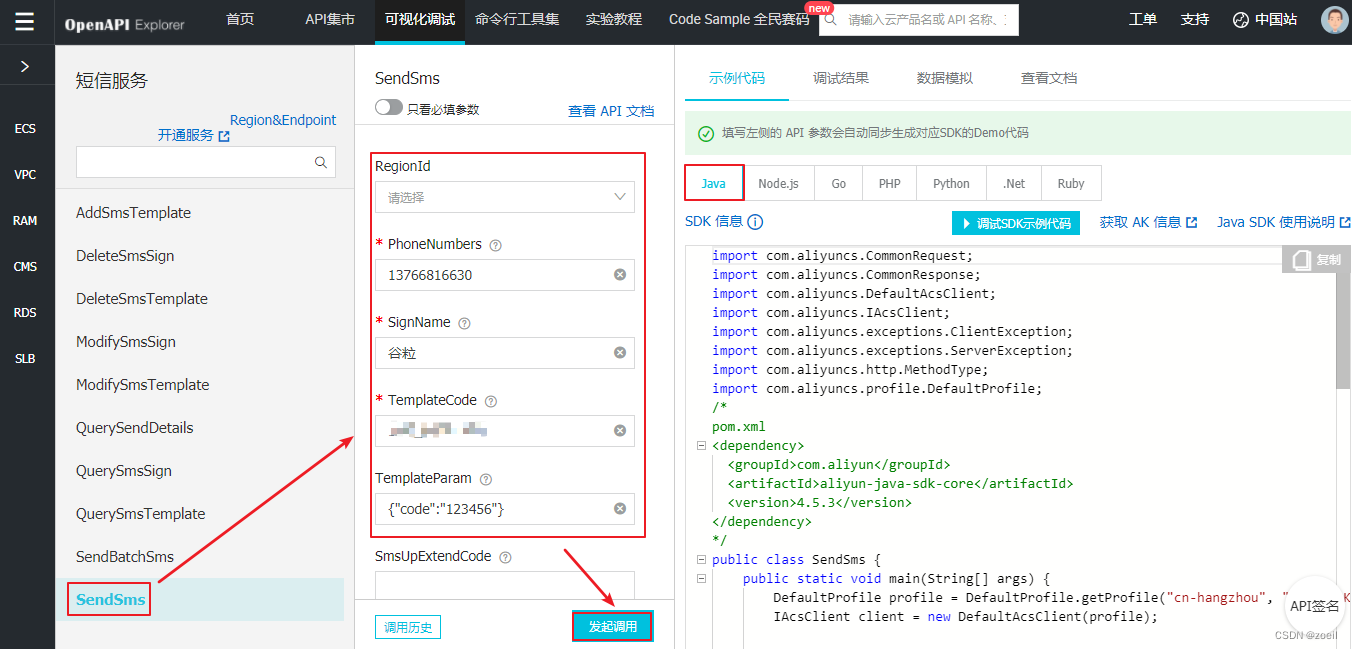This screenshot has width=1352, height=649.
Task: Select the .Net language tab
Action: click(x=1014, y=184)
